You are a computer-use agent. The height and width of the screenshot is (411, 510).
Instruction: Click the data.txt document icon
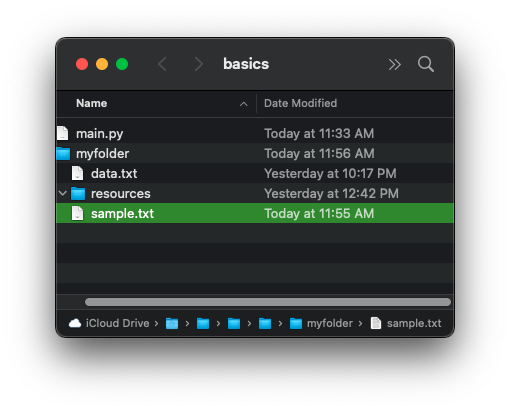(x=77, y=173)
